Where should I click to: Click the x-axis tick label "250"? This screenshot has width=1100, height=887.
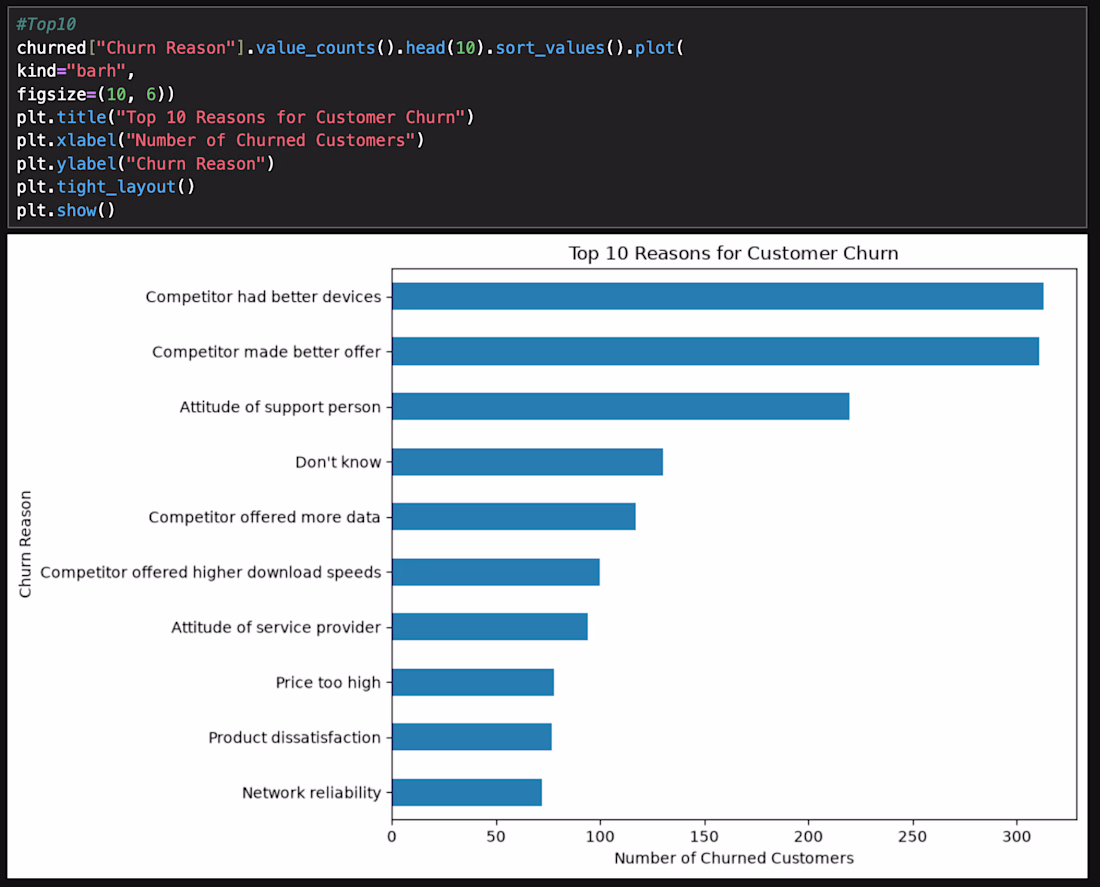click(913, 836)
